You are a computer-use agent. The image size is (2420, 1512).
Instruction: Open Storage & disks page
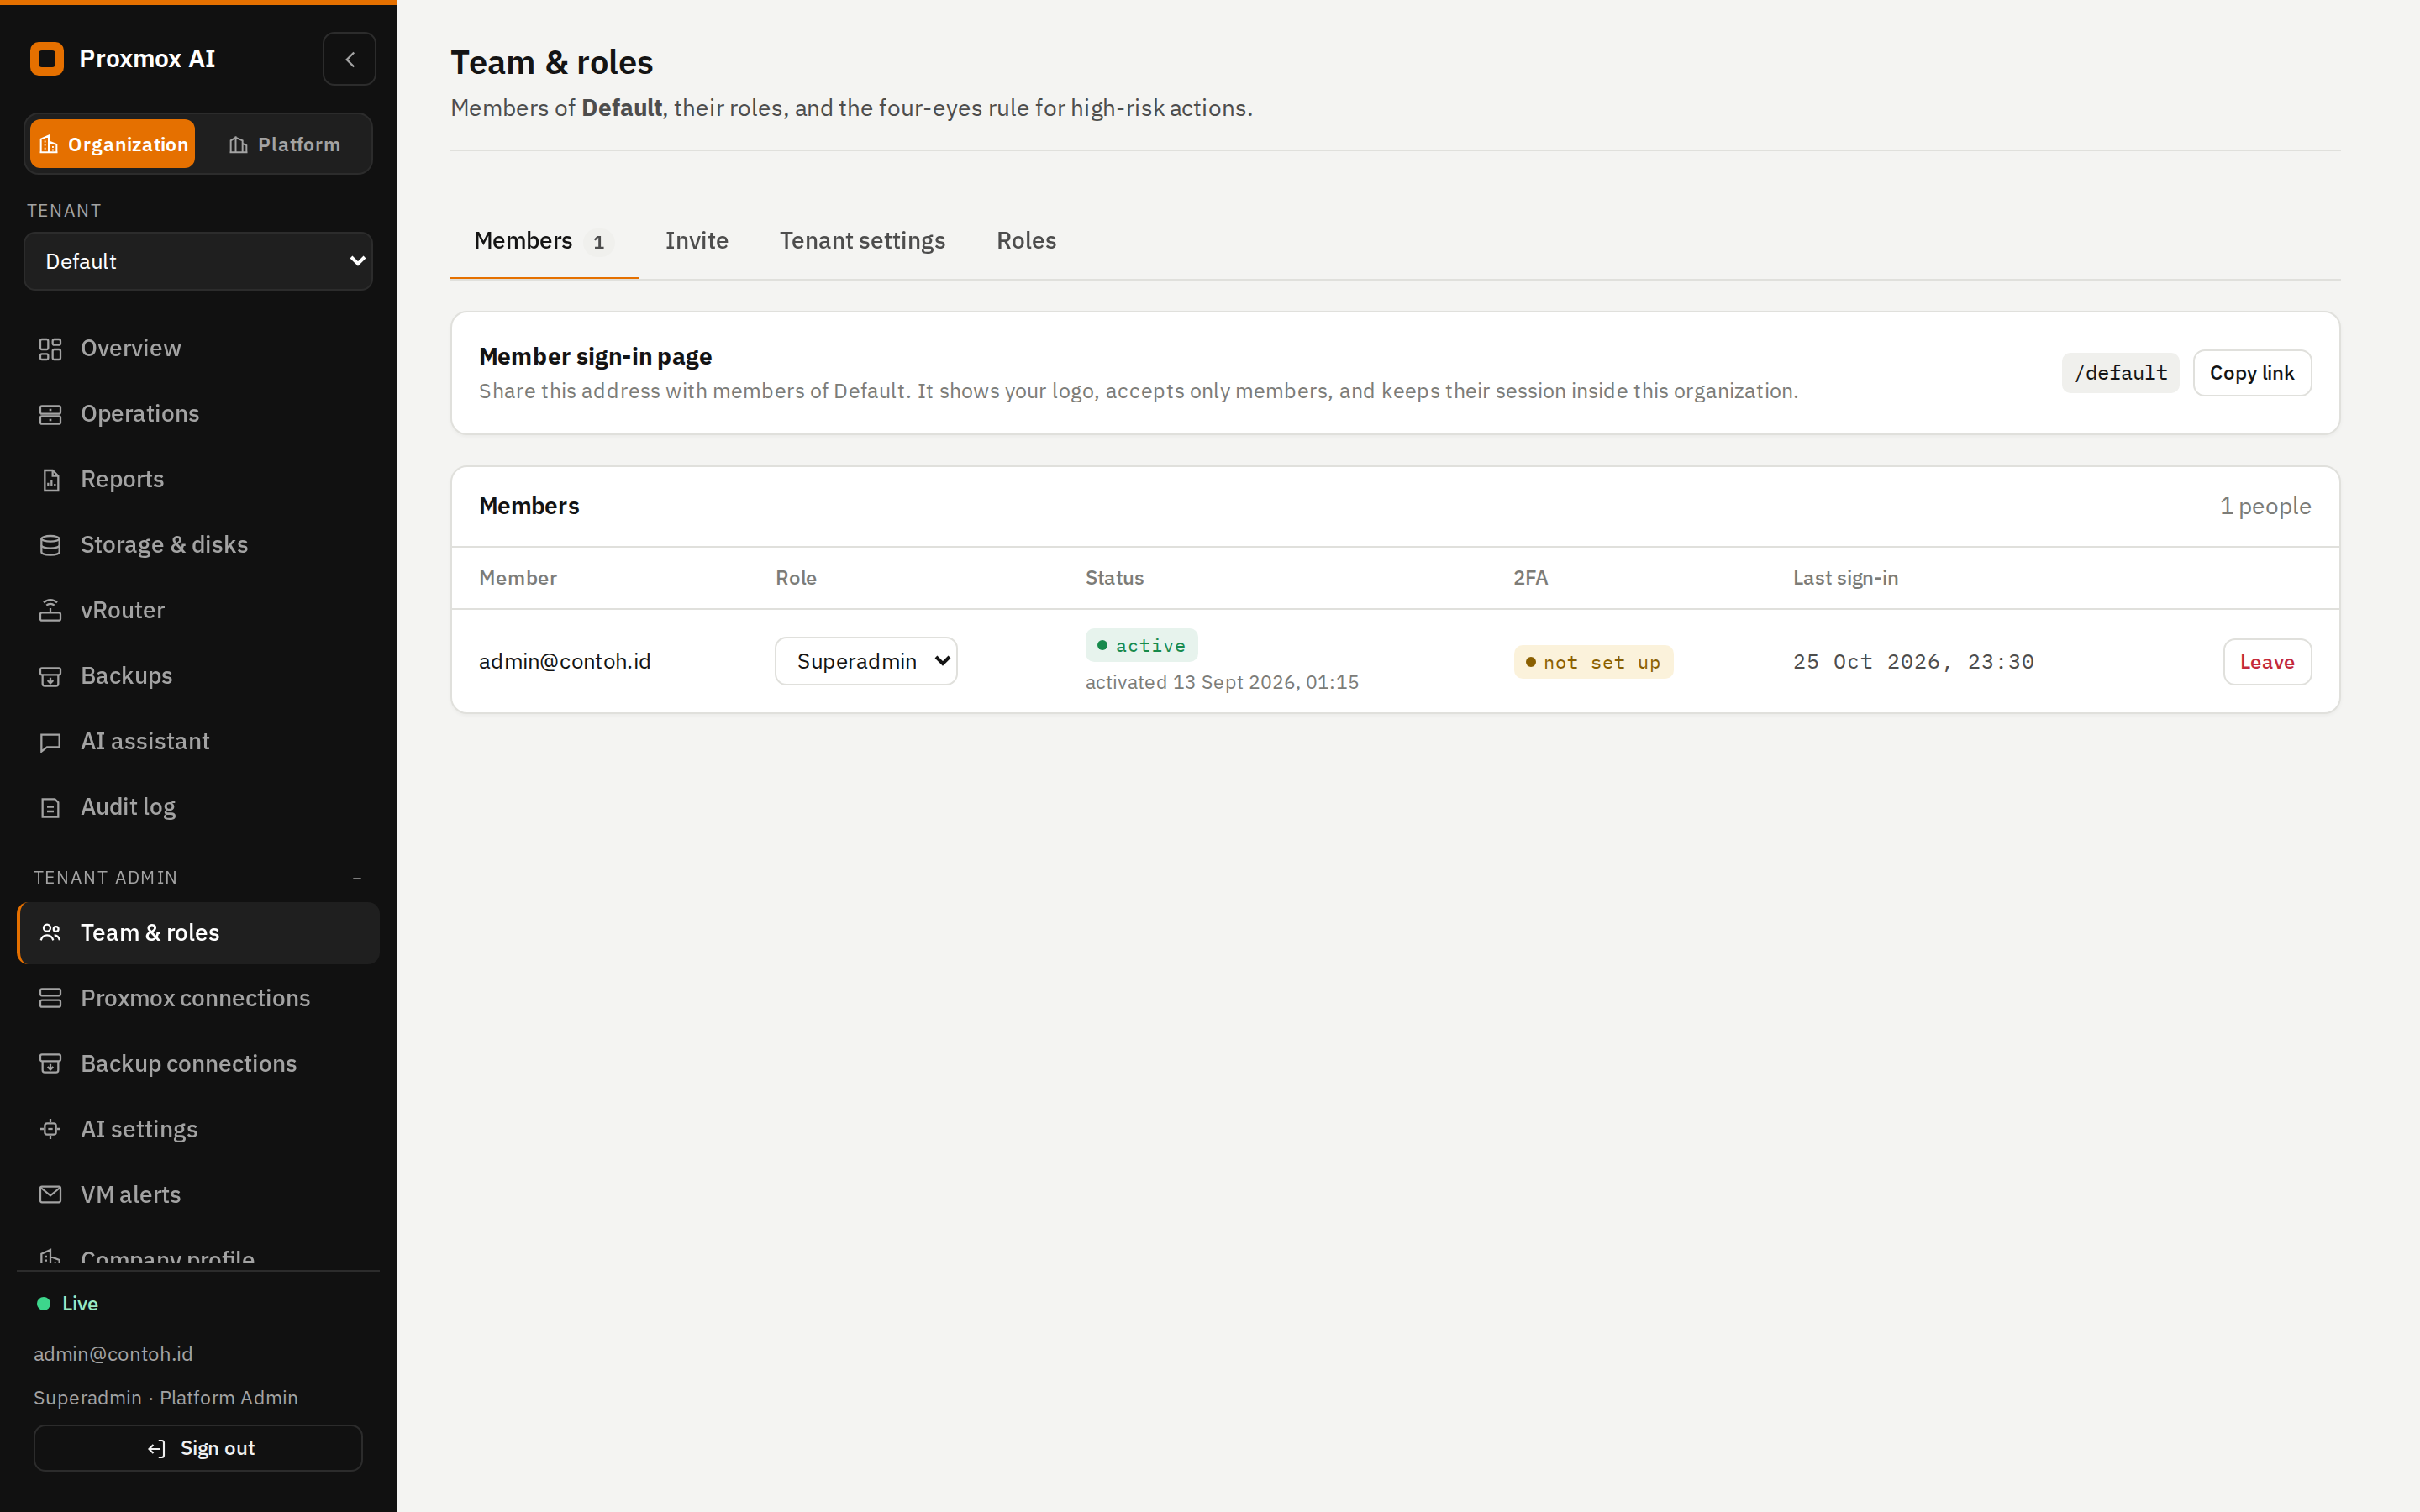coord(198,545)
